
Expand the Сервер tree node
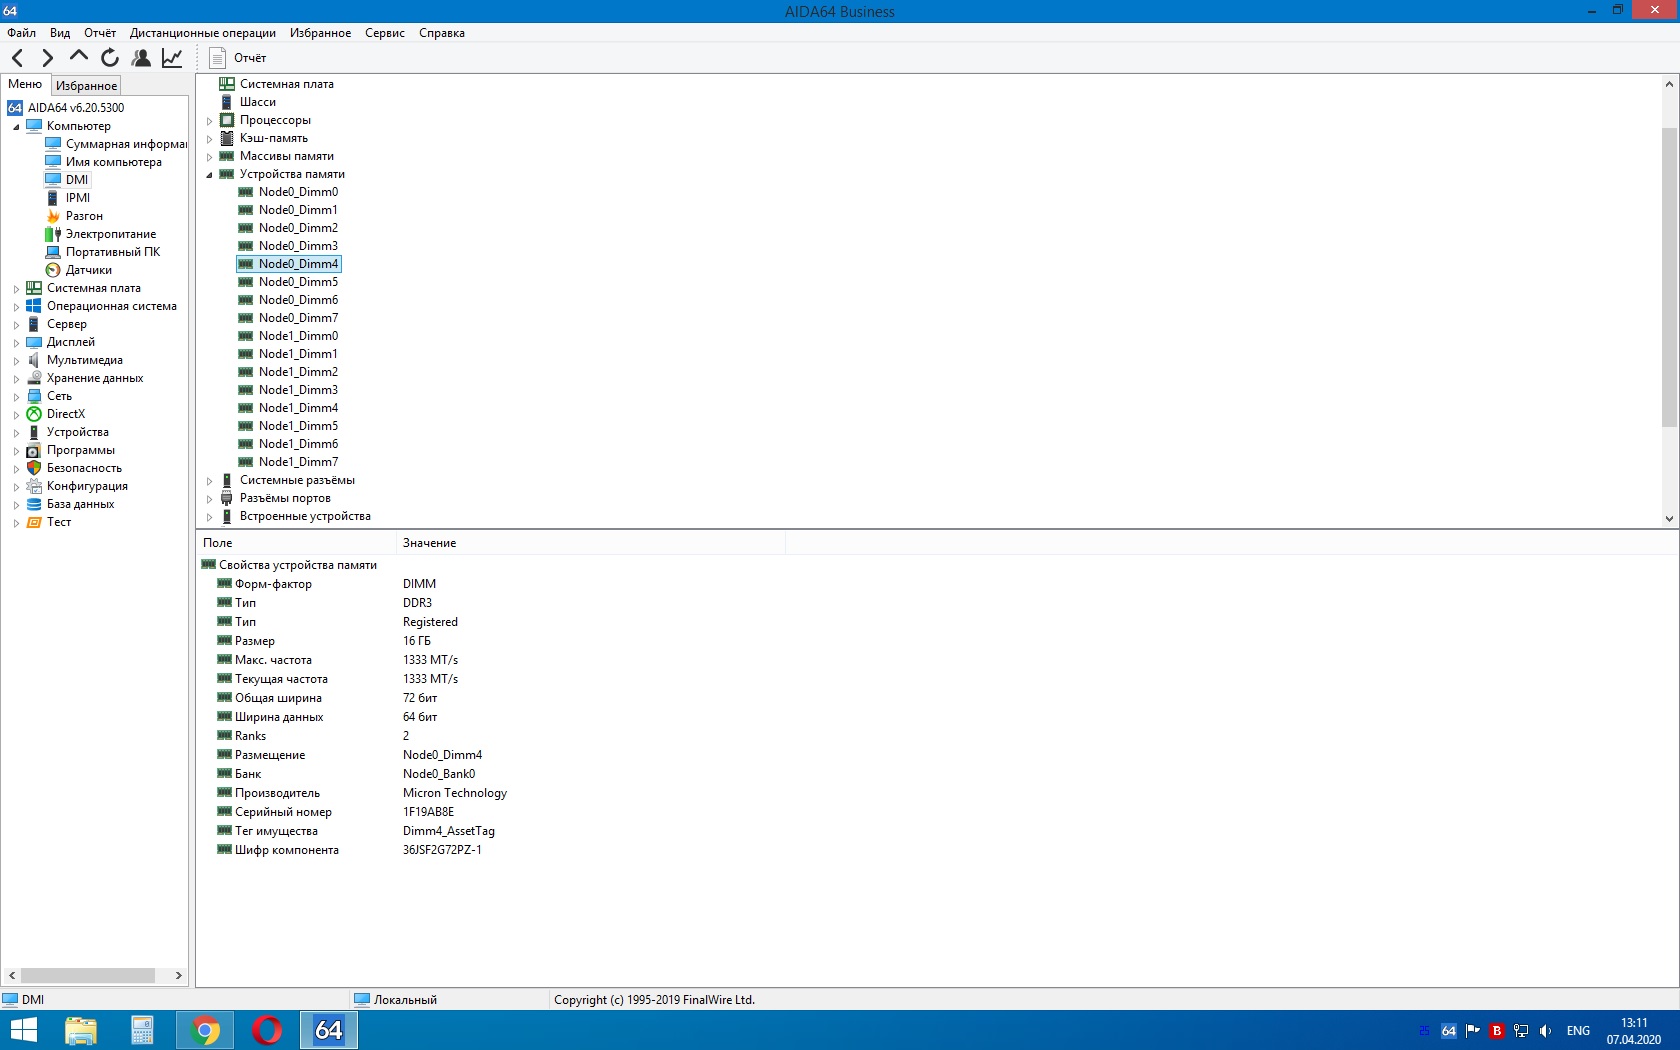coord(16,325)
